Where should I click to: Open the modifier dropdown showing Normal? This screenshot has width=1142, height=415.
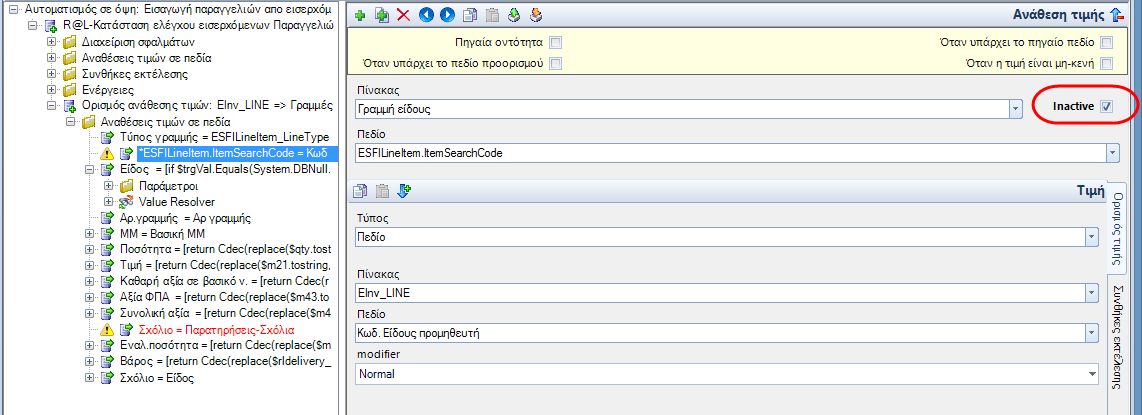[727, 374]
